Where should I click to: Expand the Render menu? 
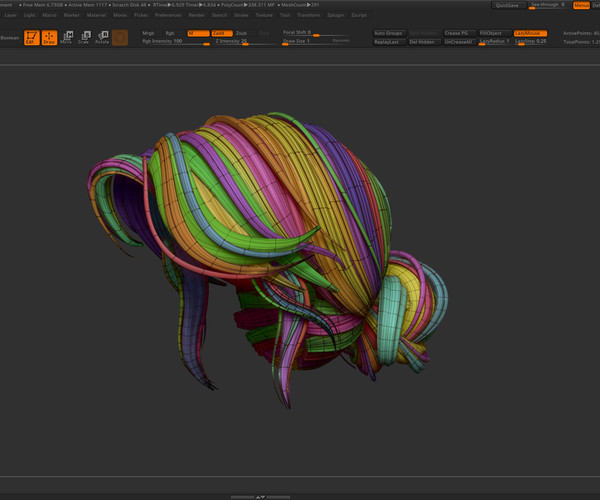(197, 16)
